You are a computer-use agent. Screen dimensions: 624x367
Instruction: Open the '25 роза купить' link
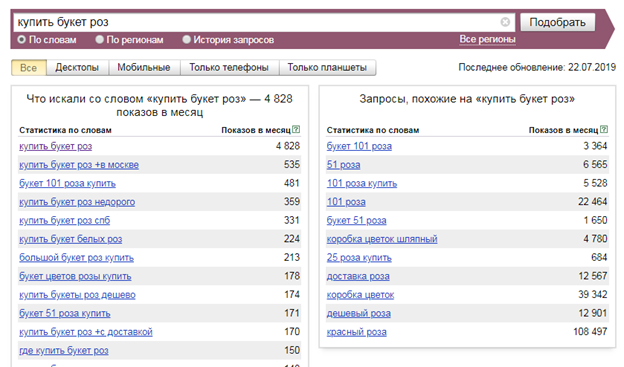tap(359, 258)
